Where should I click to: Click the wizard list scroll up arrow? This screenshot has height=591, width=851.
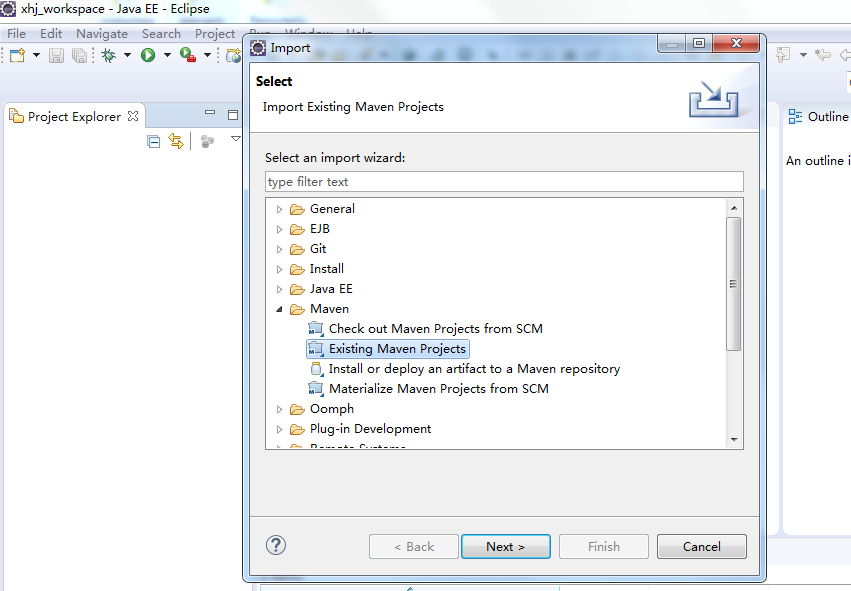point(734,208)
